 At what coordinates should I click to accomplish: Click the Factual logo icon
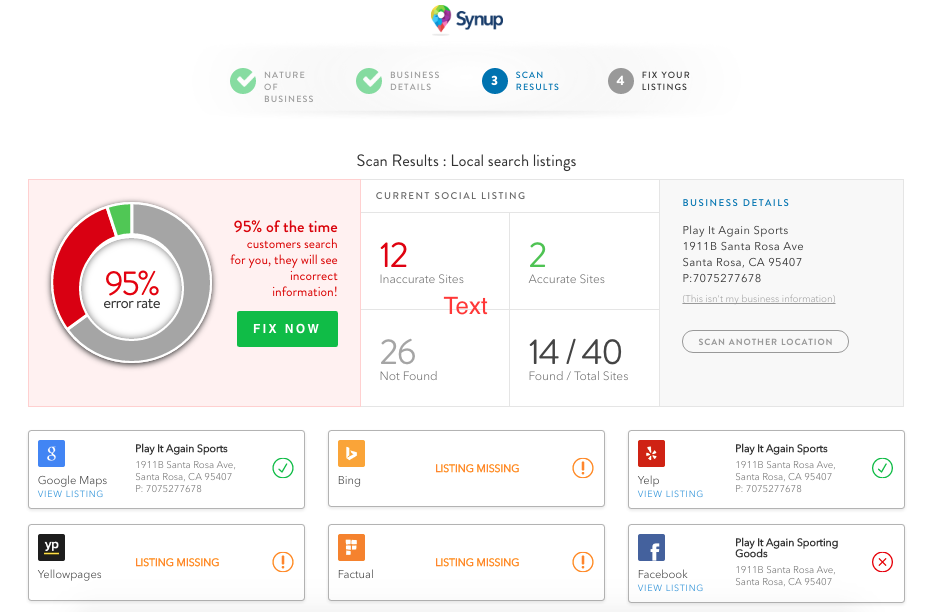(x=352, y=548)
